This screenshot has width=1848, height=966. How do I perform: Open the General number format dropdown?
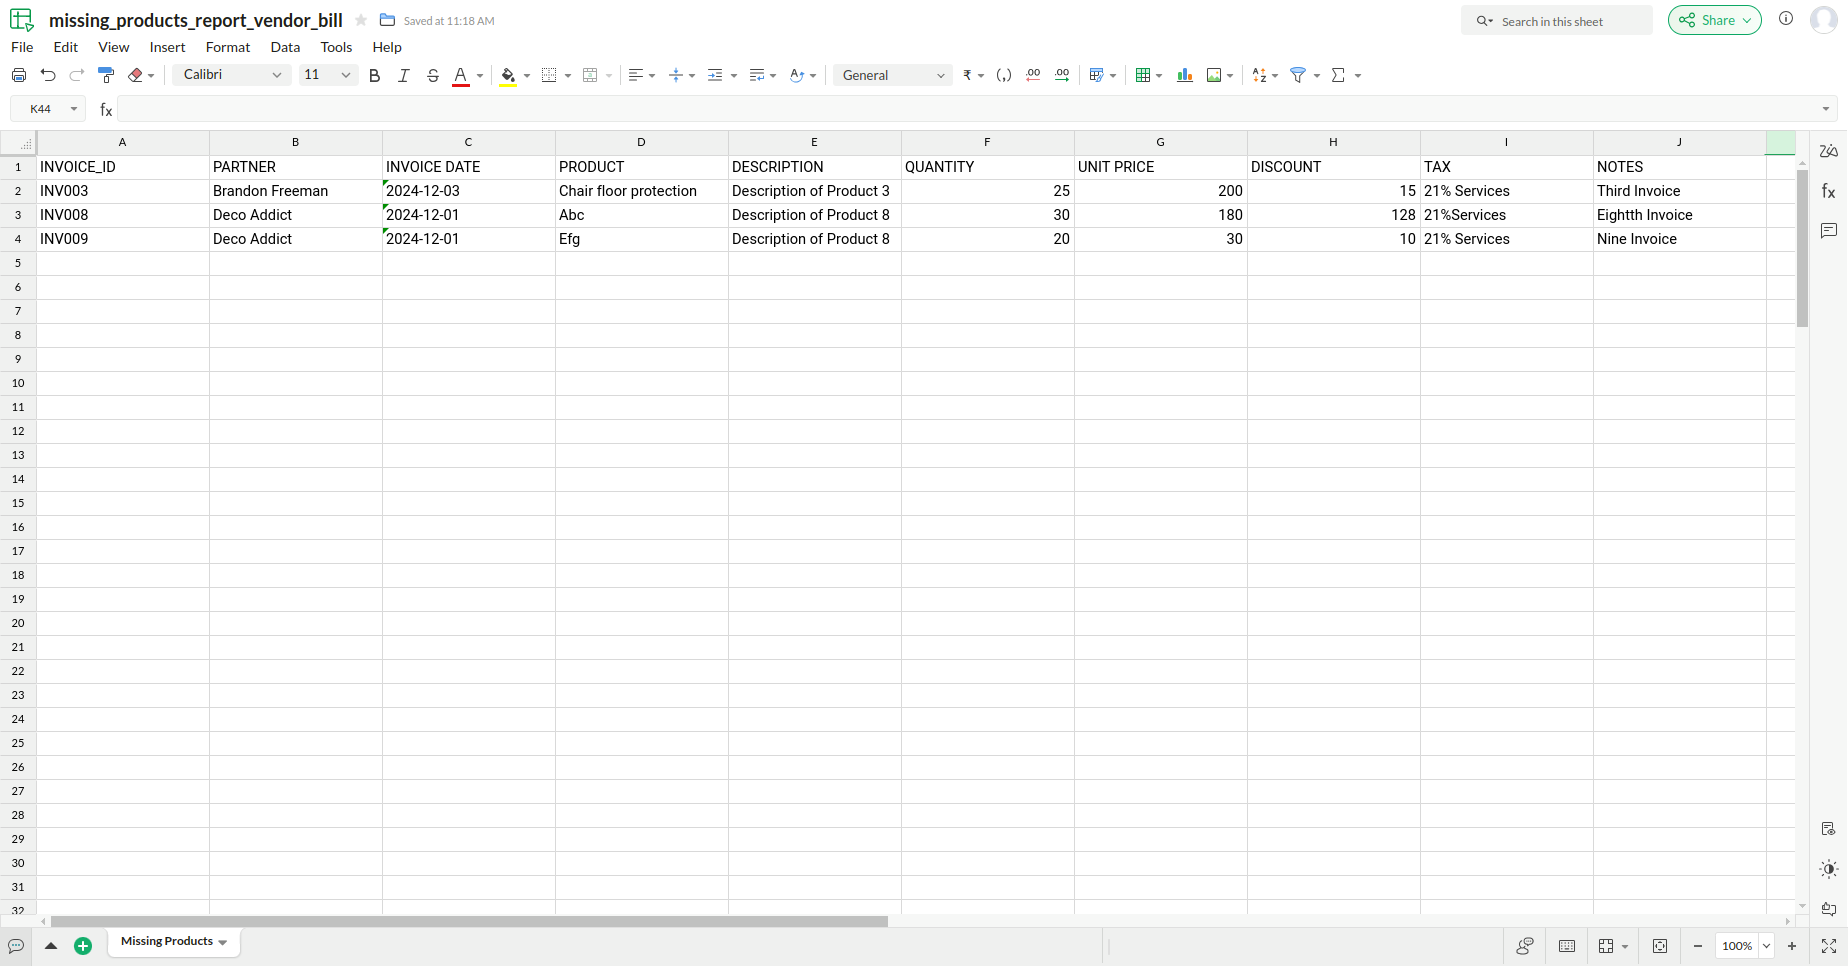(892, 75)
